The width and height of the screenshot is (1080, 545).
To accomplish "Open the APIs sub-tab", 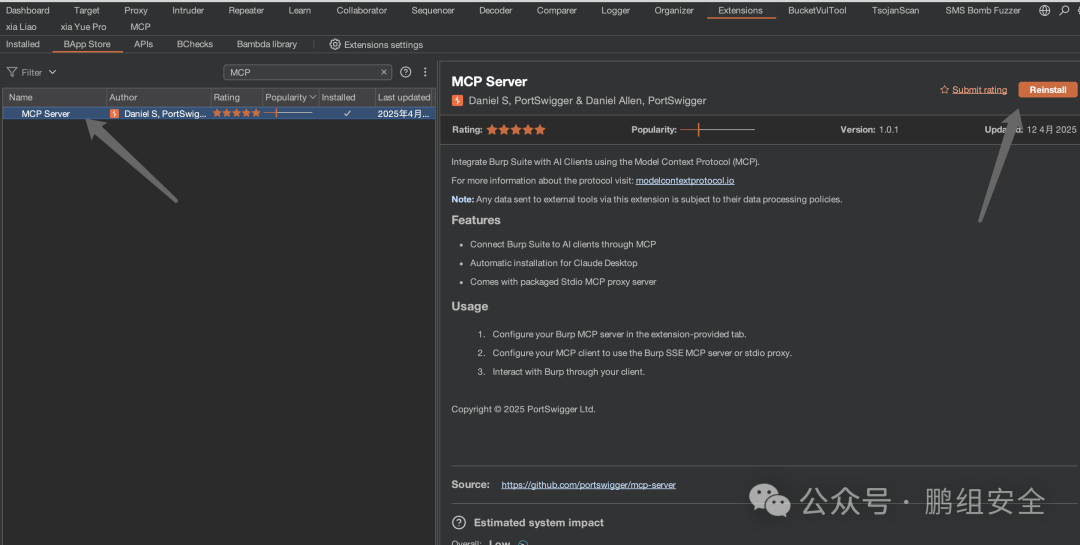I will pos(143,44).
